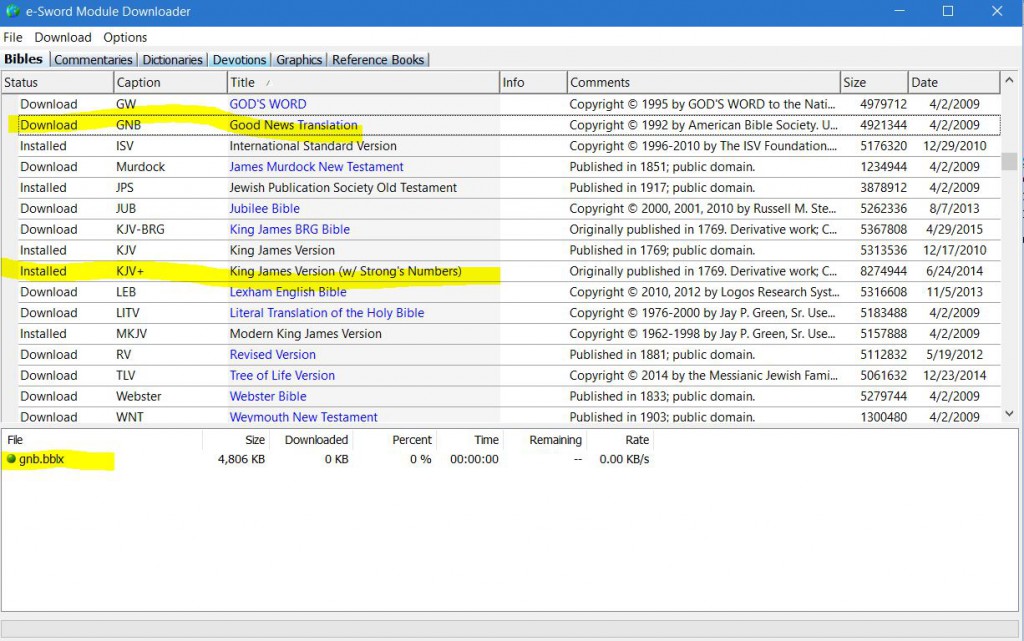Select the Lexham English Bible row
The height and width of the screenshot is (641, 1024).
point(288,292)
